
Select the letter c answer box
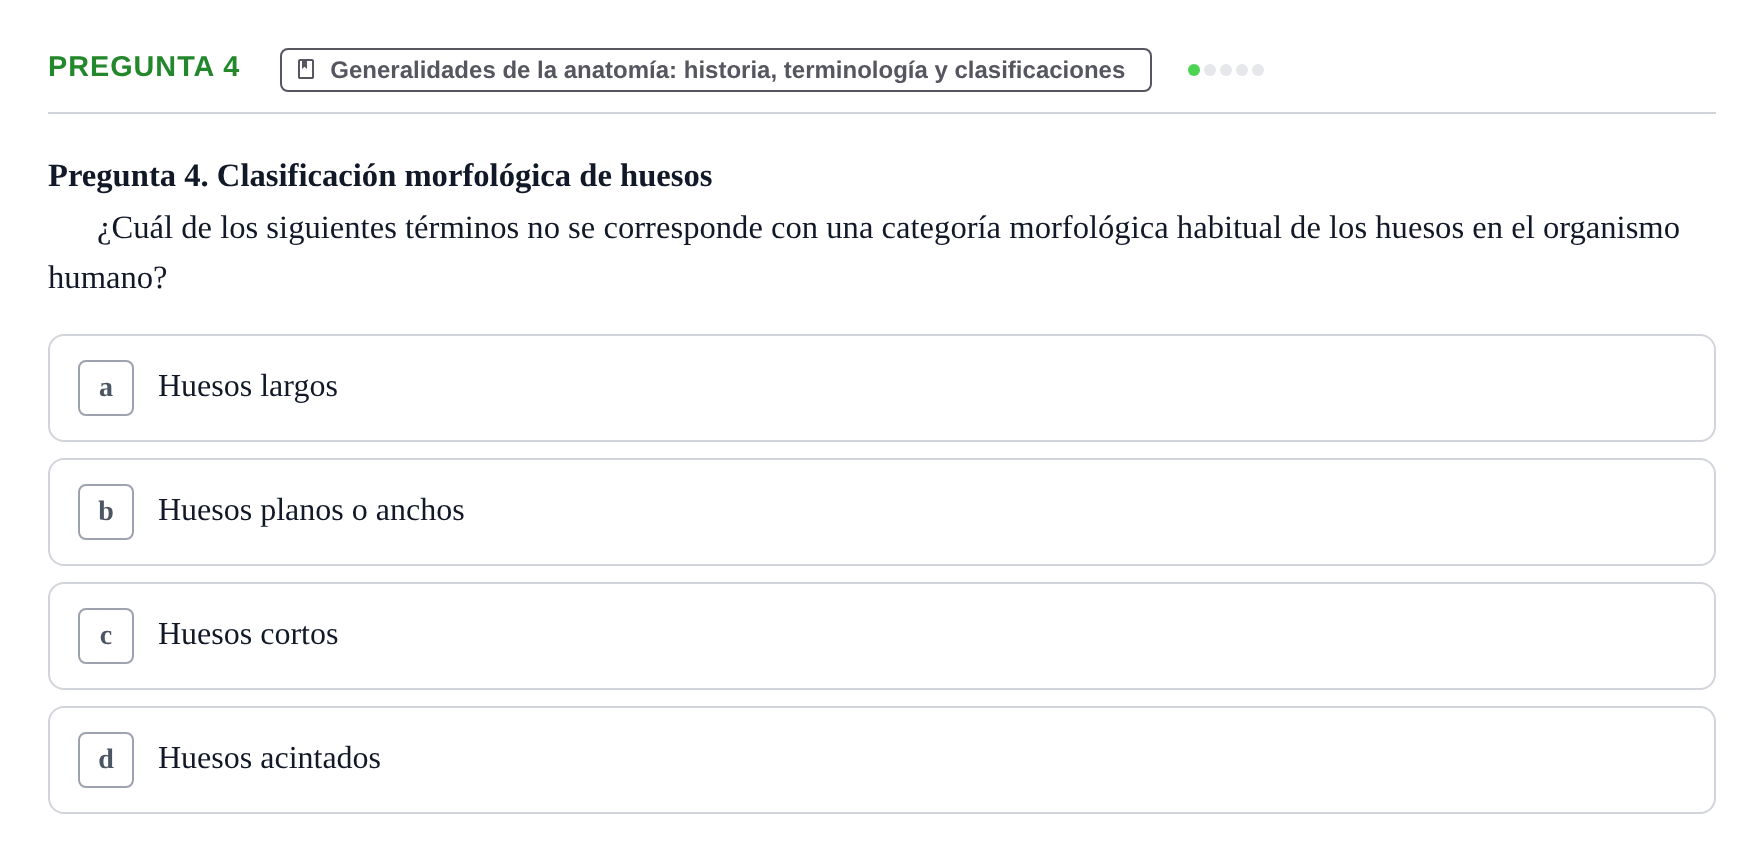coord(106,636)
